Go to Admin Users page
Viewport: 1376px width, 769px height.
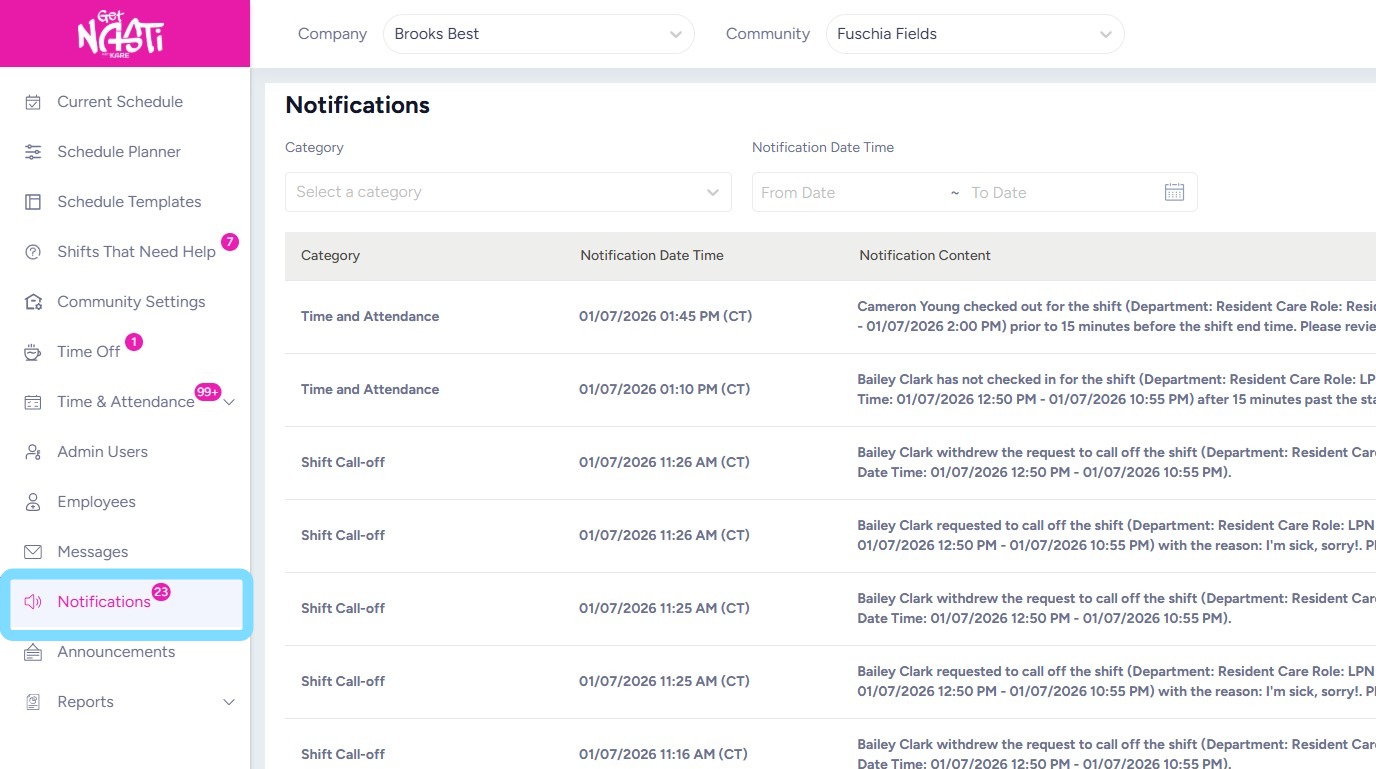pos(102,452)
